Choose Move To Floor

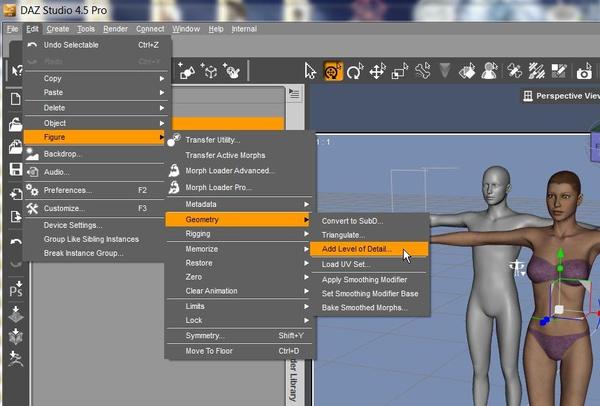coord(238,351)
